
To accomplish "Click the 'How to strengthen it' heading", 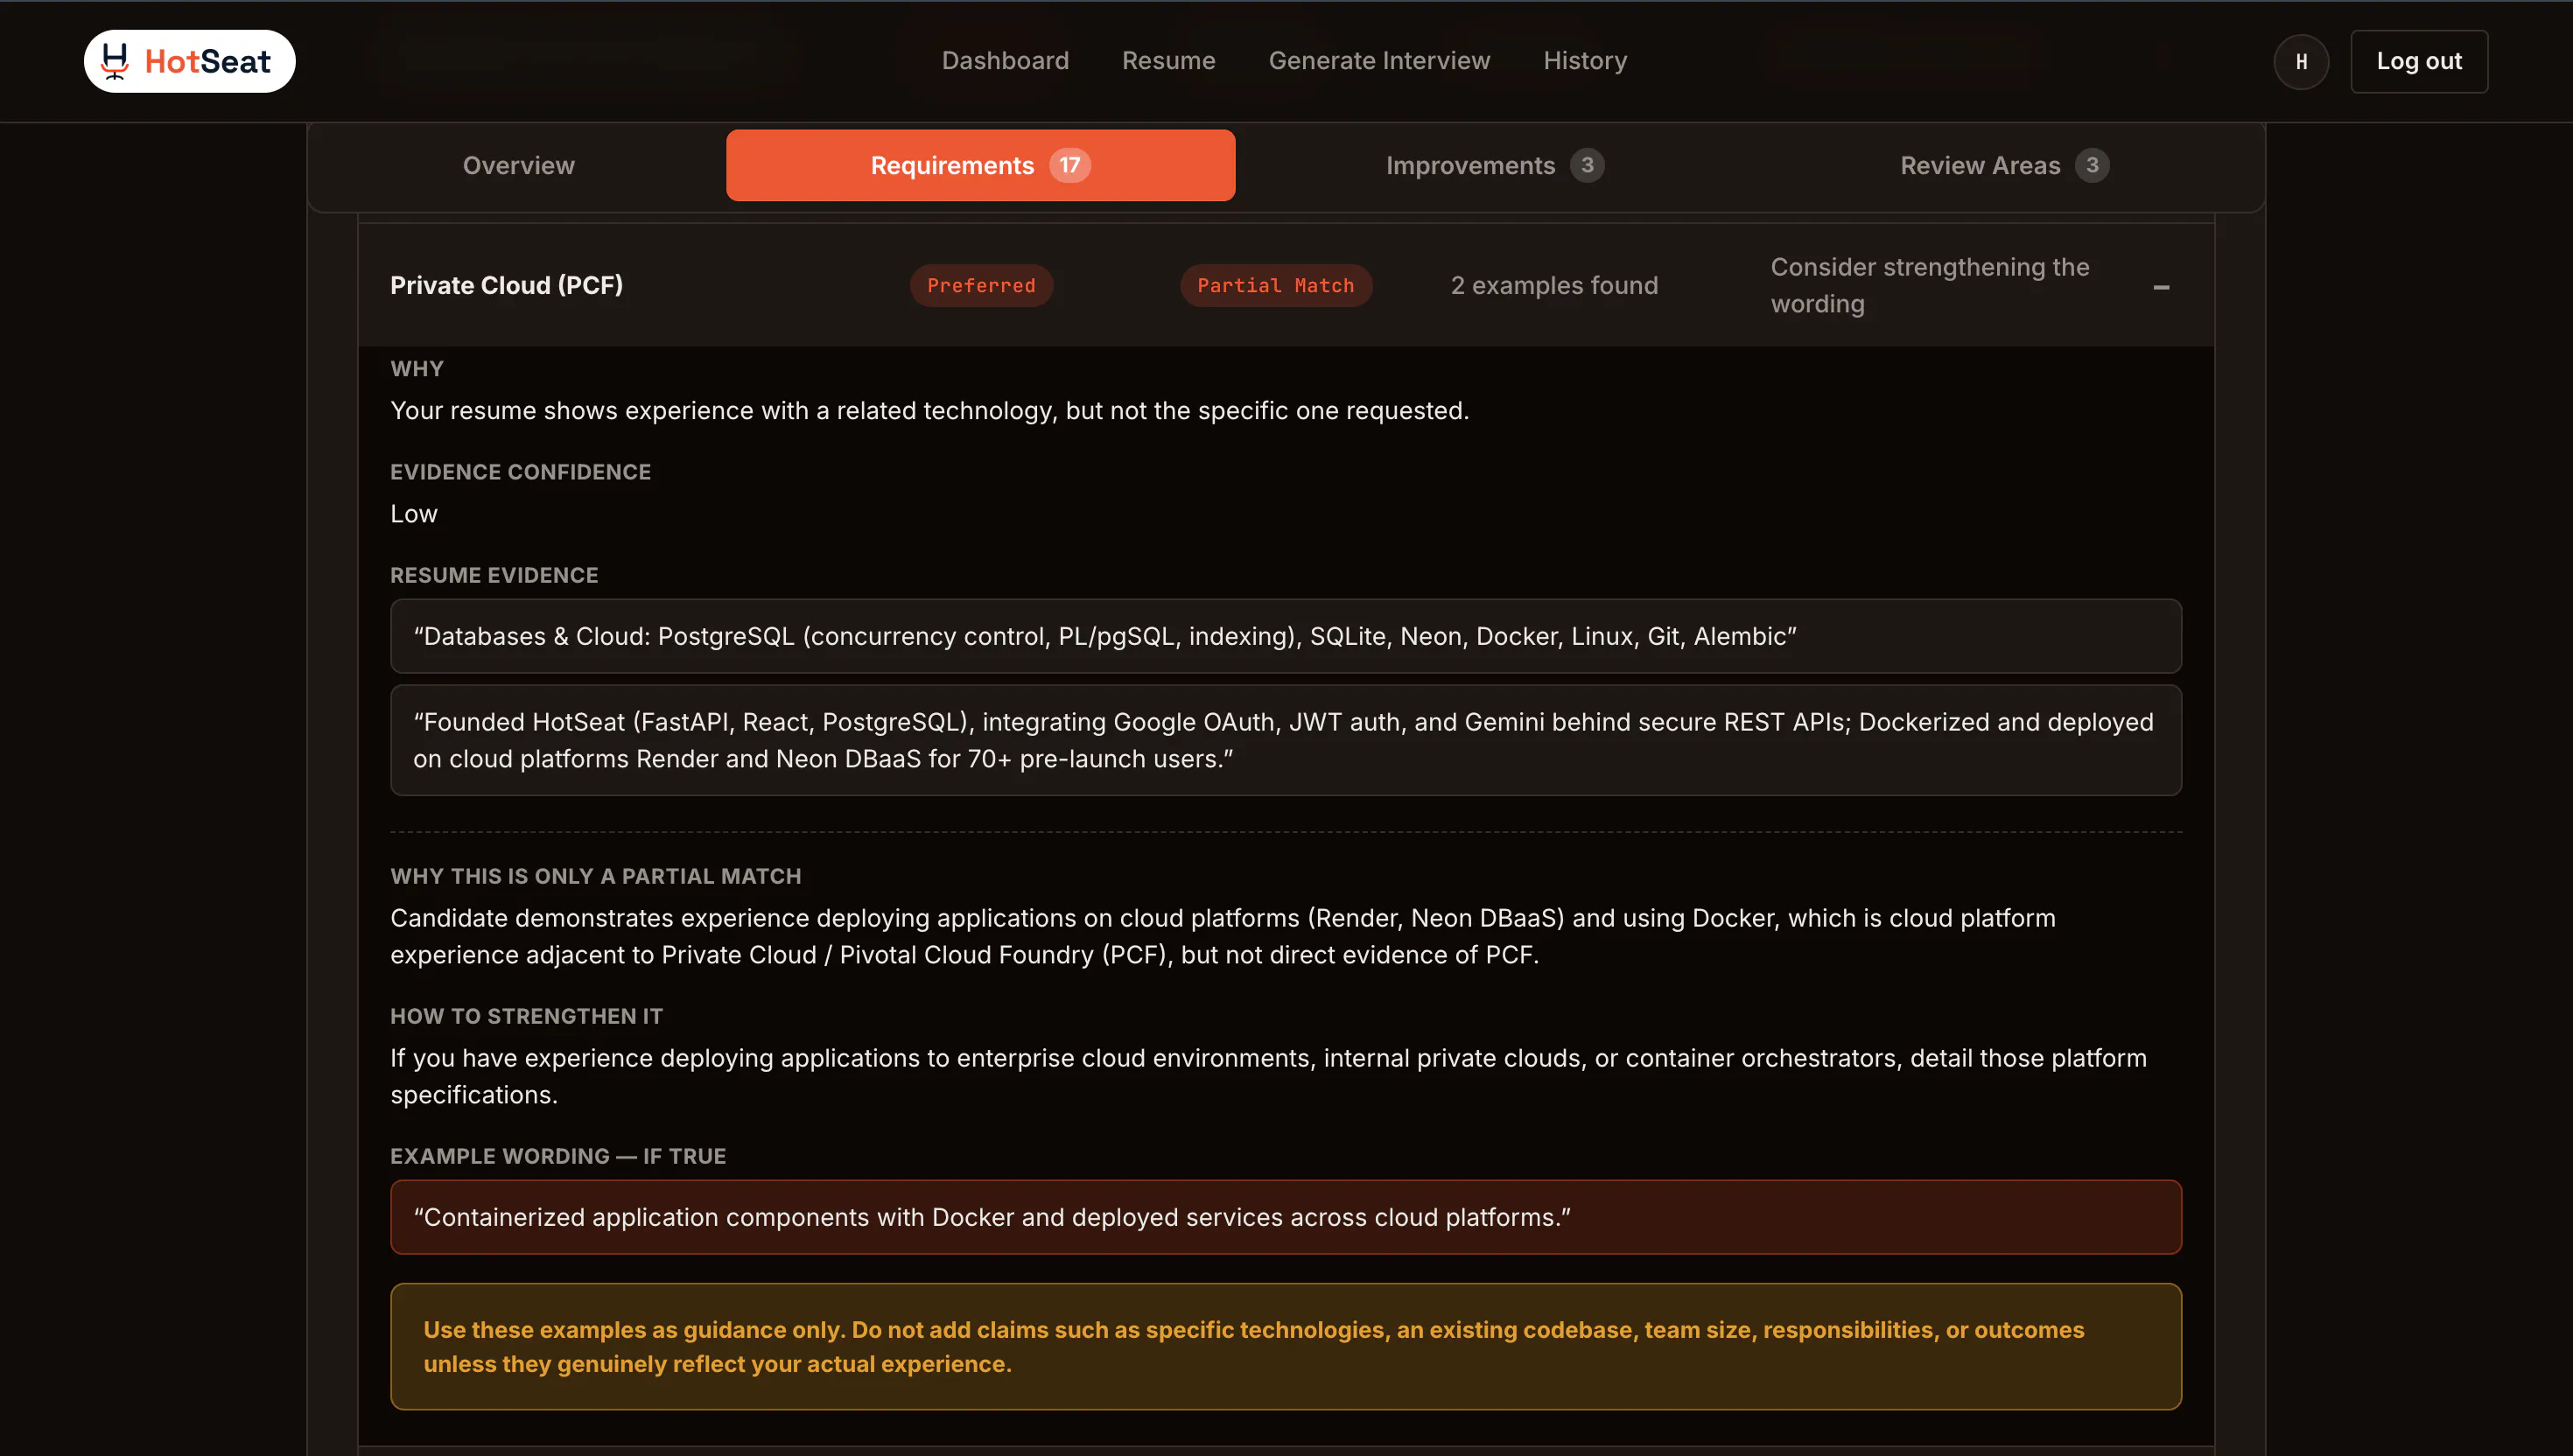I will (526, 1016).
